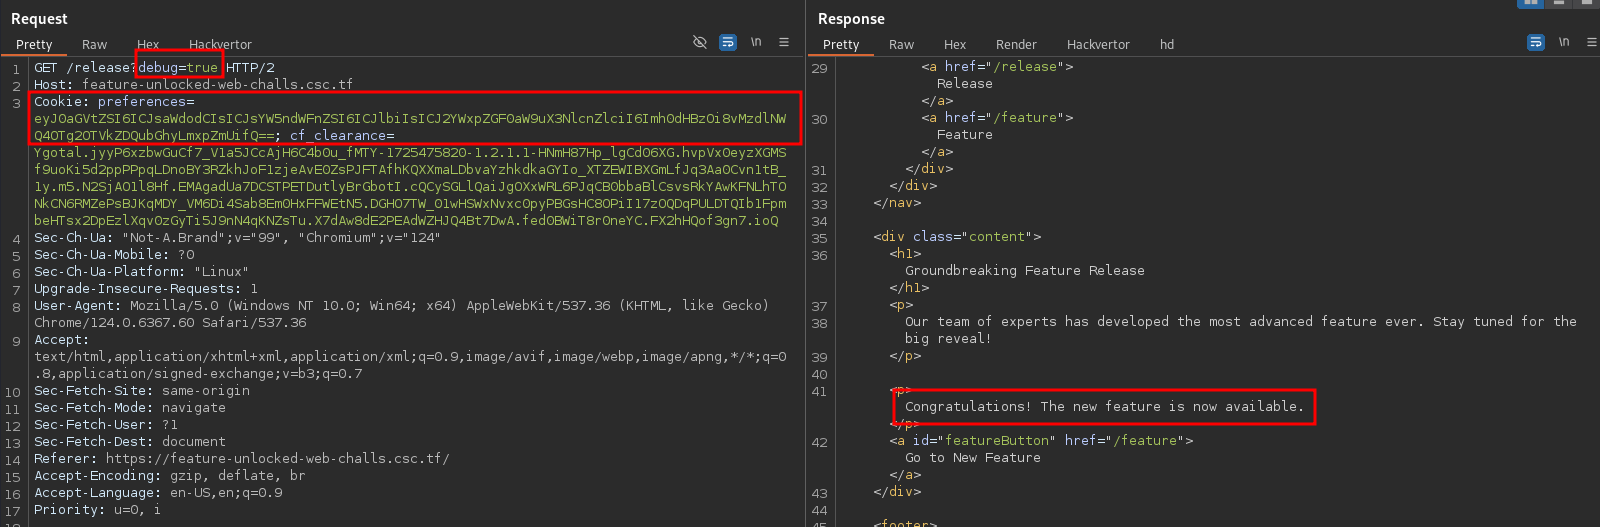Image resolution: width=1600 pixels, height=527 pixels.
Task: Click the Sec-Fetch-User header line
Action: pyautogui.click(x=106, y=425)
